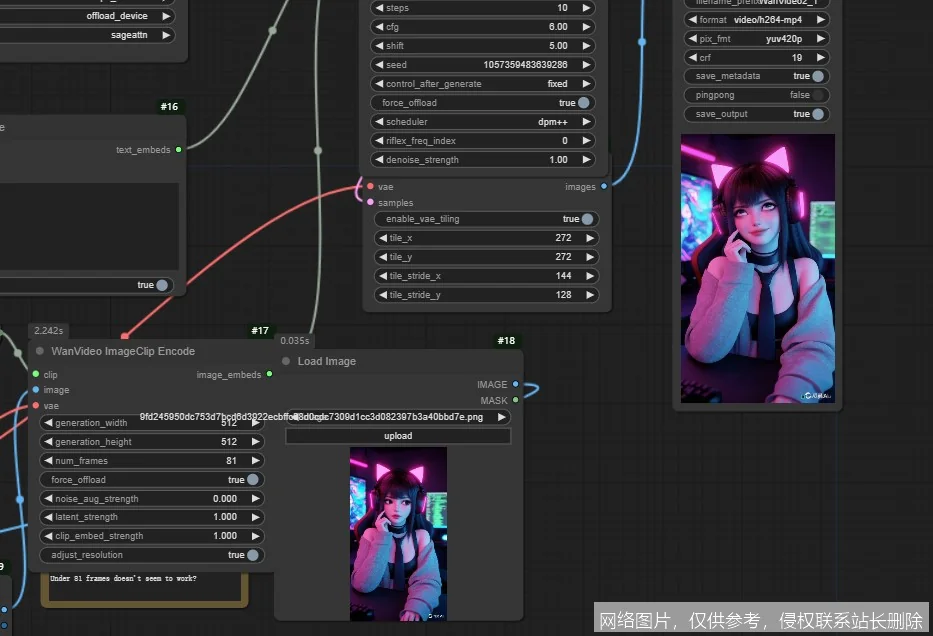The image size is (933, 636).
Task: Enable the pingpong toggle
Action: coord(818,95)
